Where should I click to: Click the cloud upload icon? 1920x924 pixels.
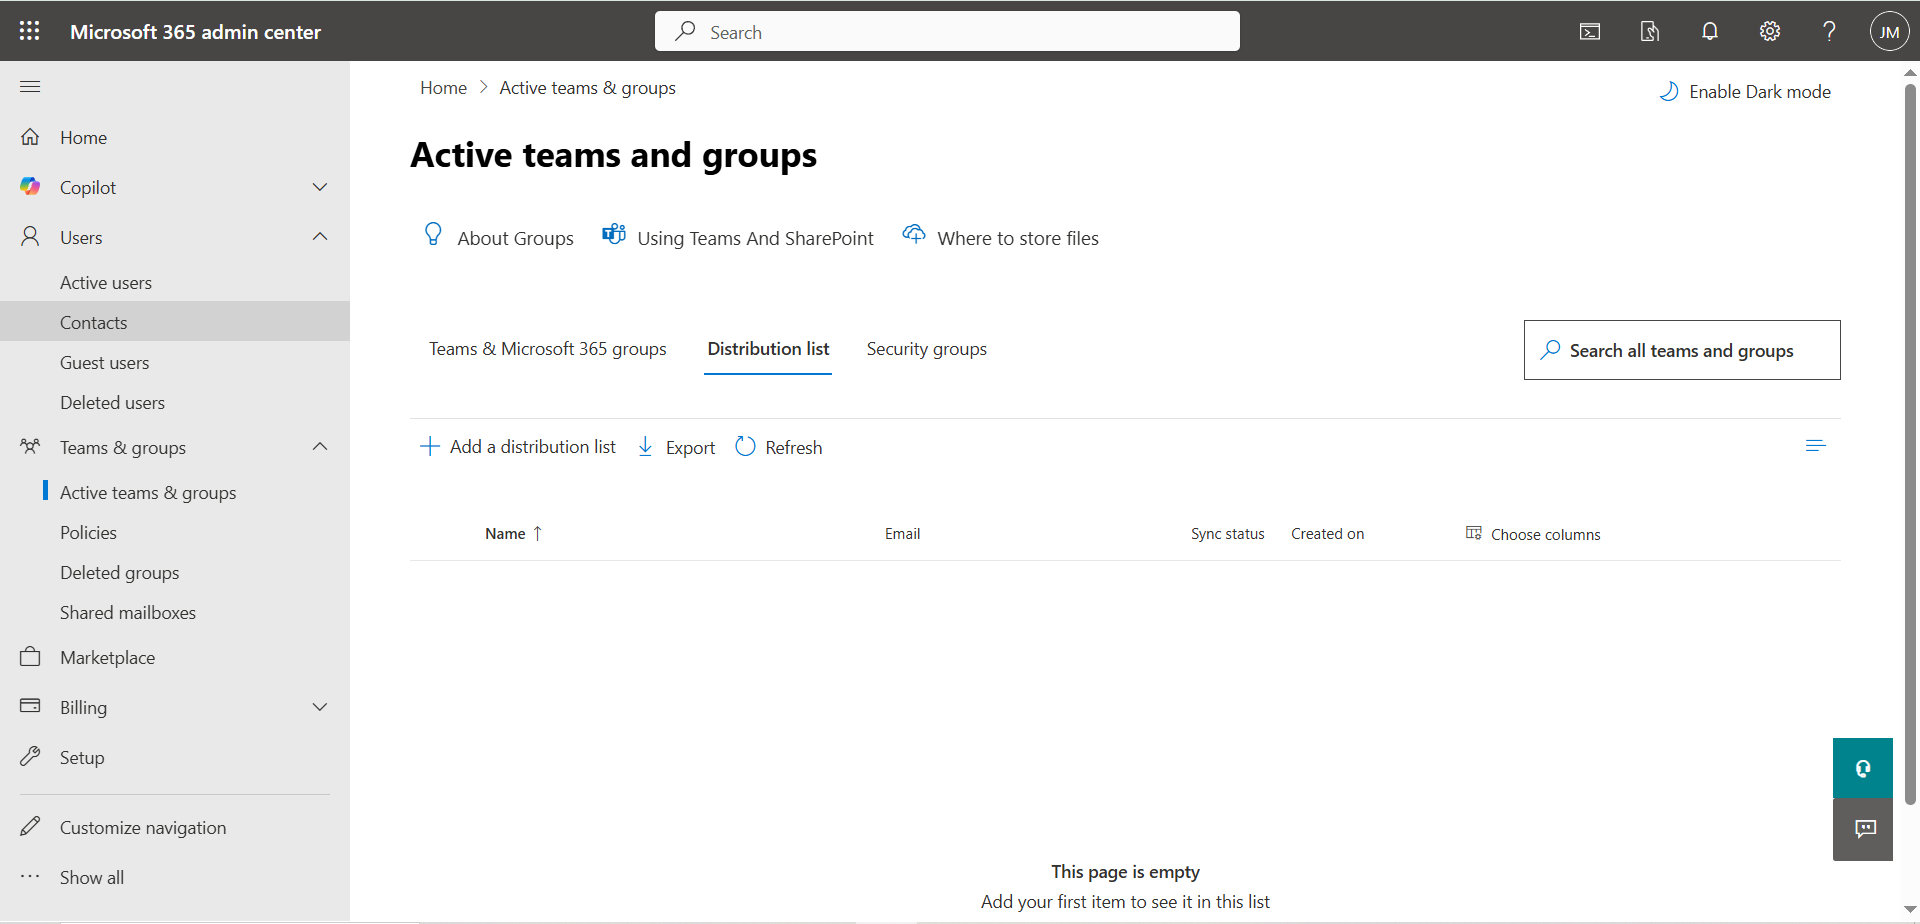914,234
